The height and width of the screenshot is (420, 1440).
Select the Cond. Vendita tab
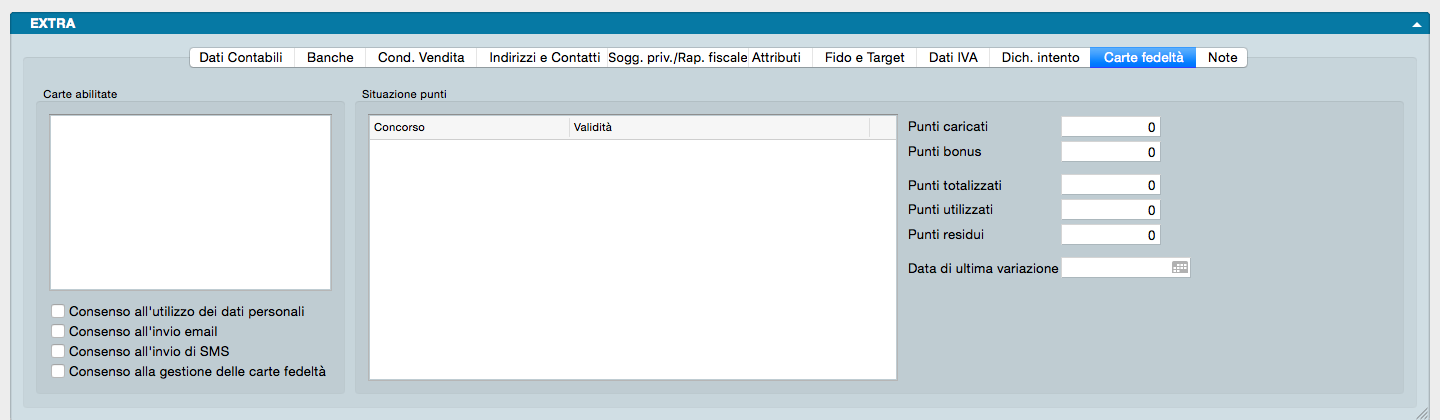421,58
